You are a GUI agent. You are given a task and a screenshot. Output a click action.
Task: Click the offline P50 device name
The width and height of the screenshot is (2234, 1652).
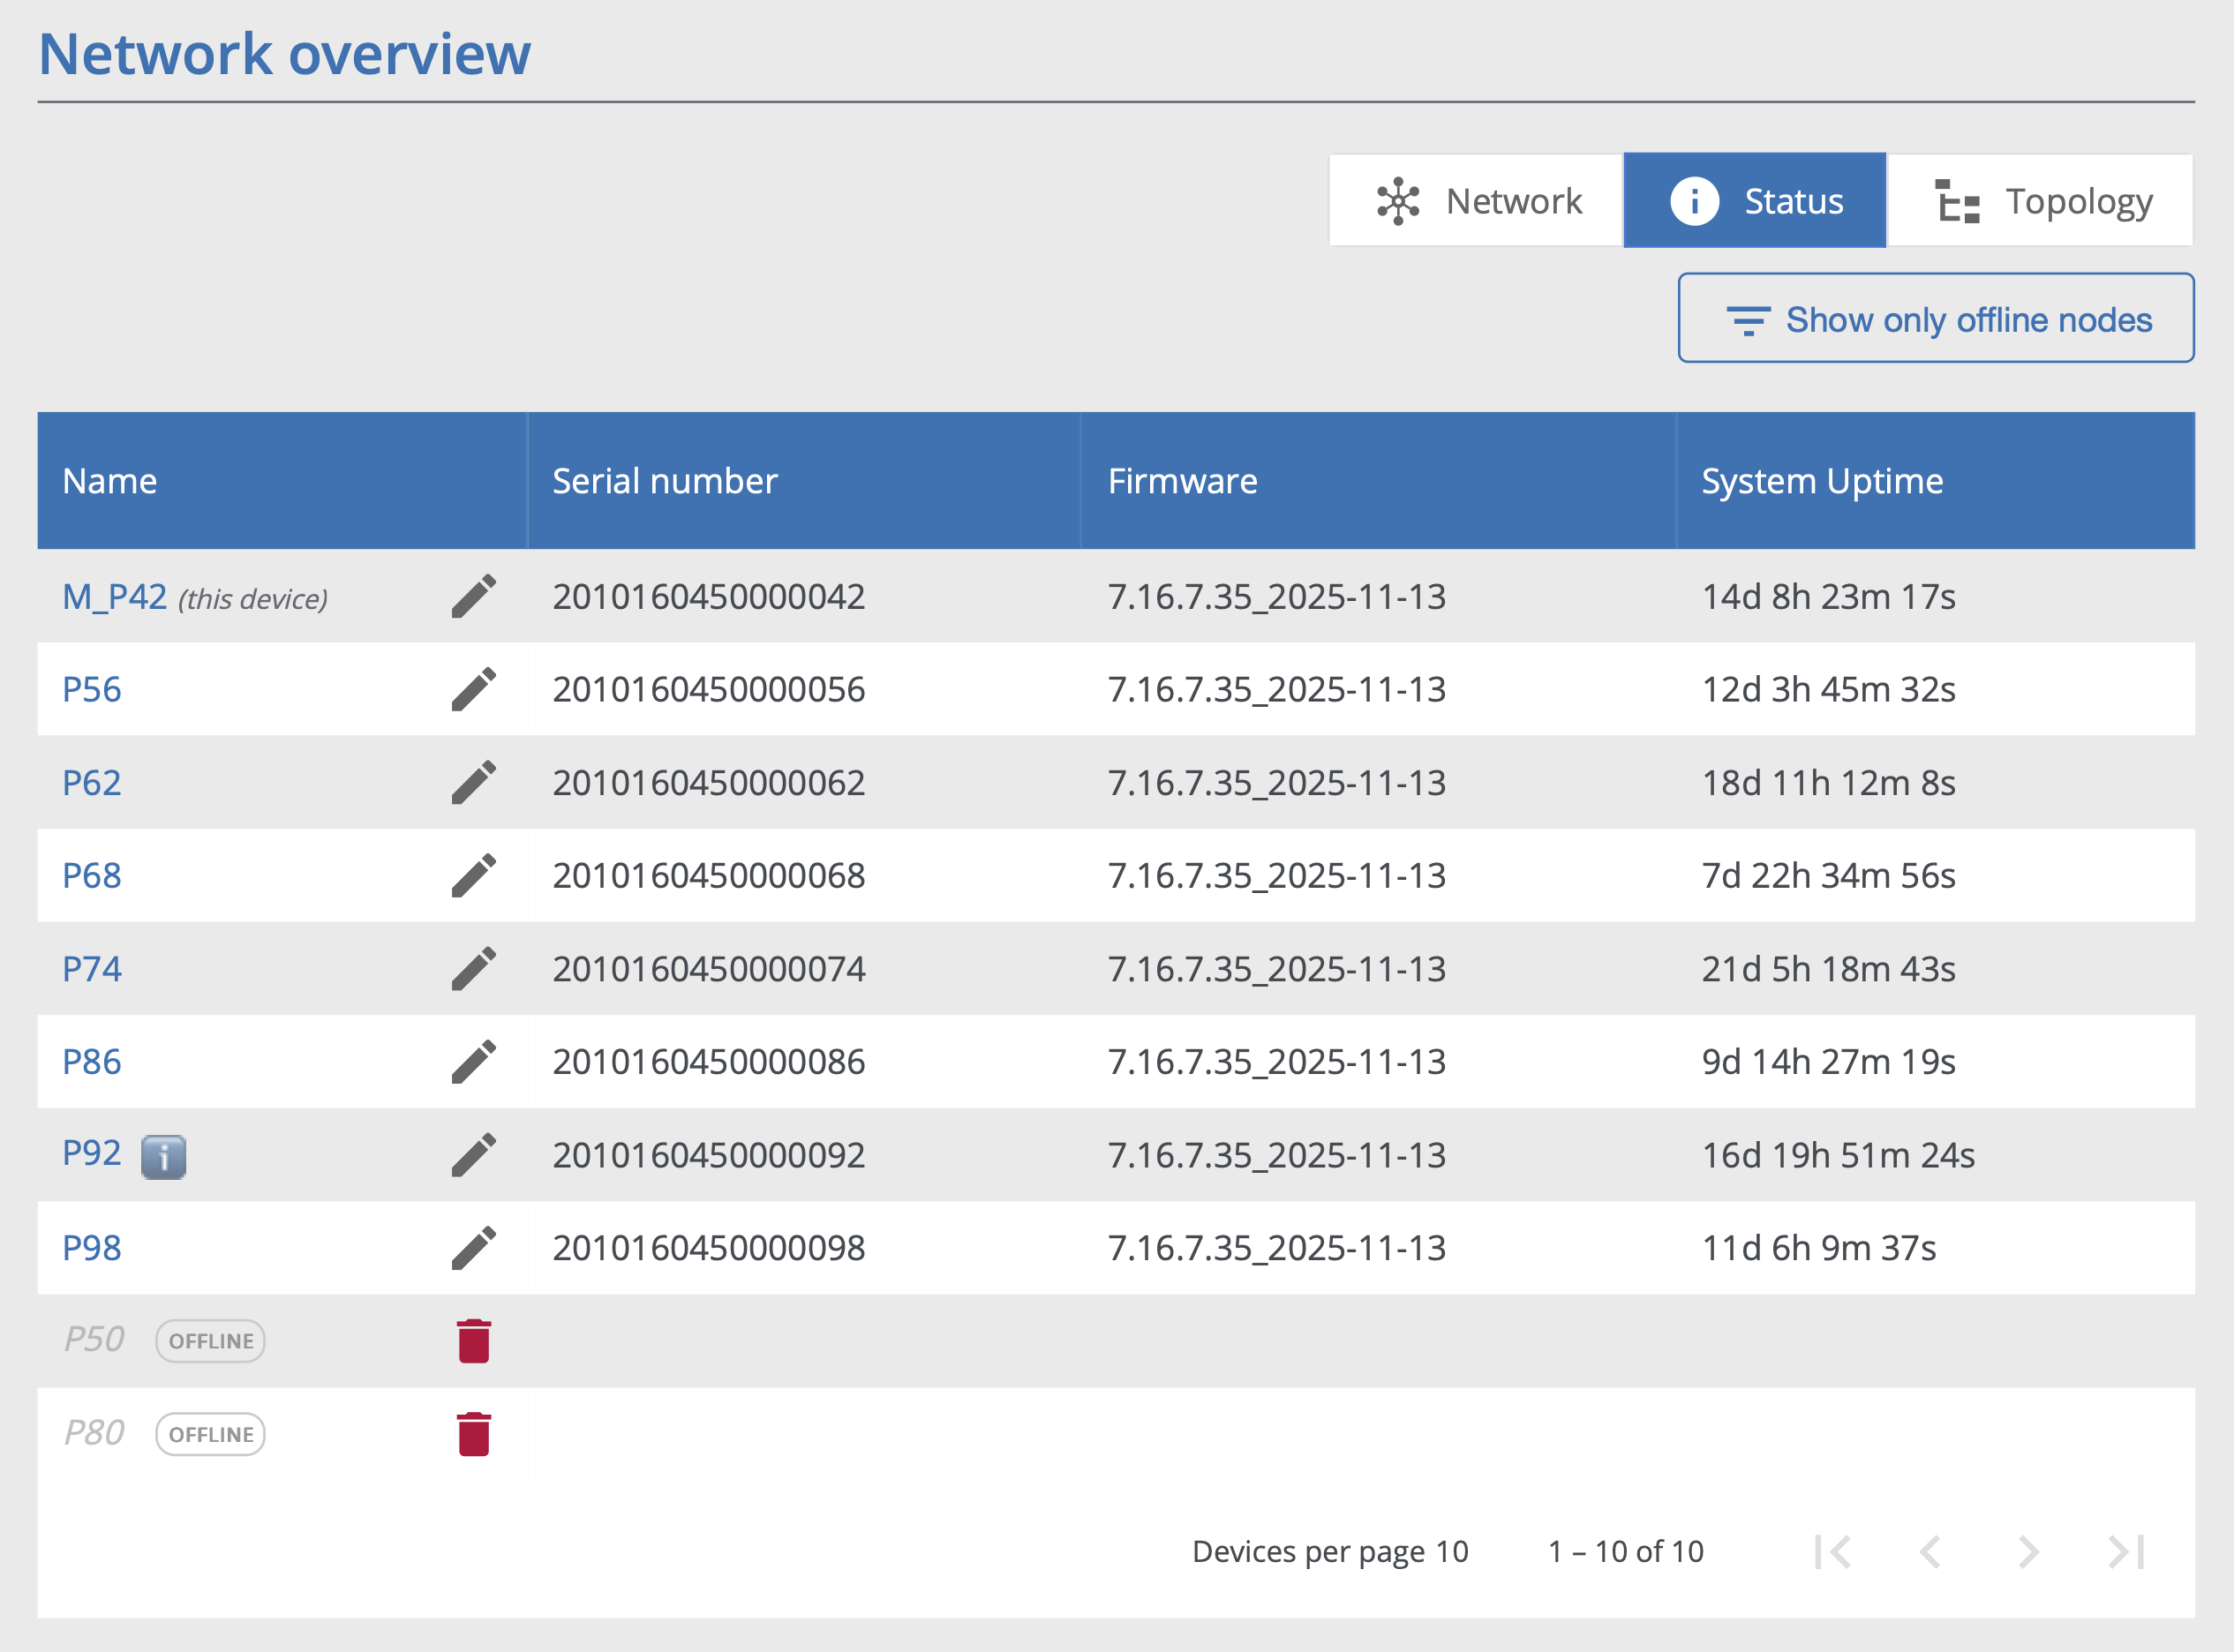[94, 1339]
